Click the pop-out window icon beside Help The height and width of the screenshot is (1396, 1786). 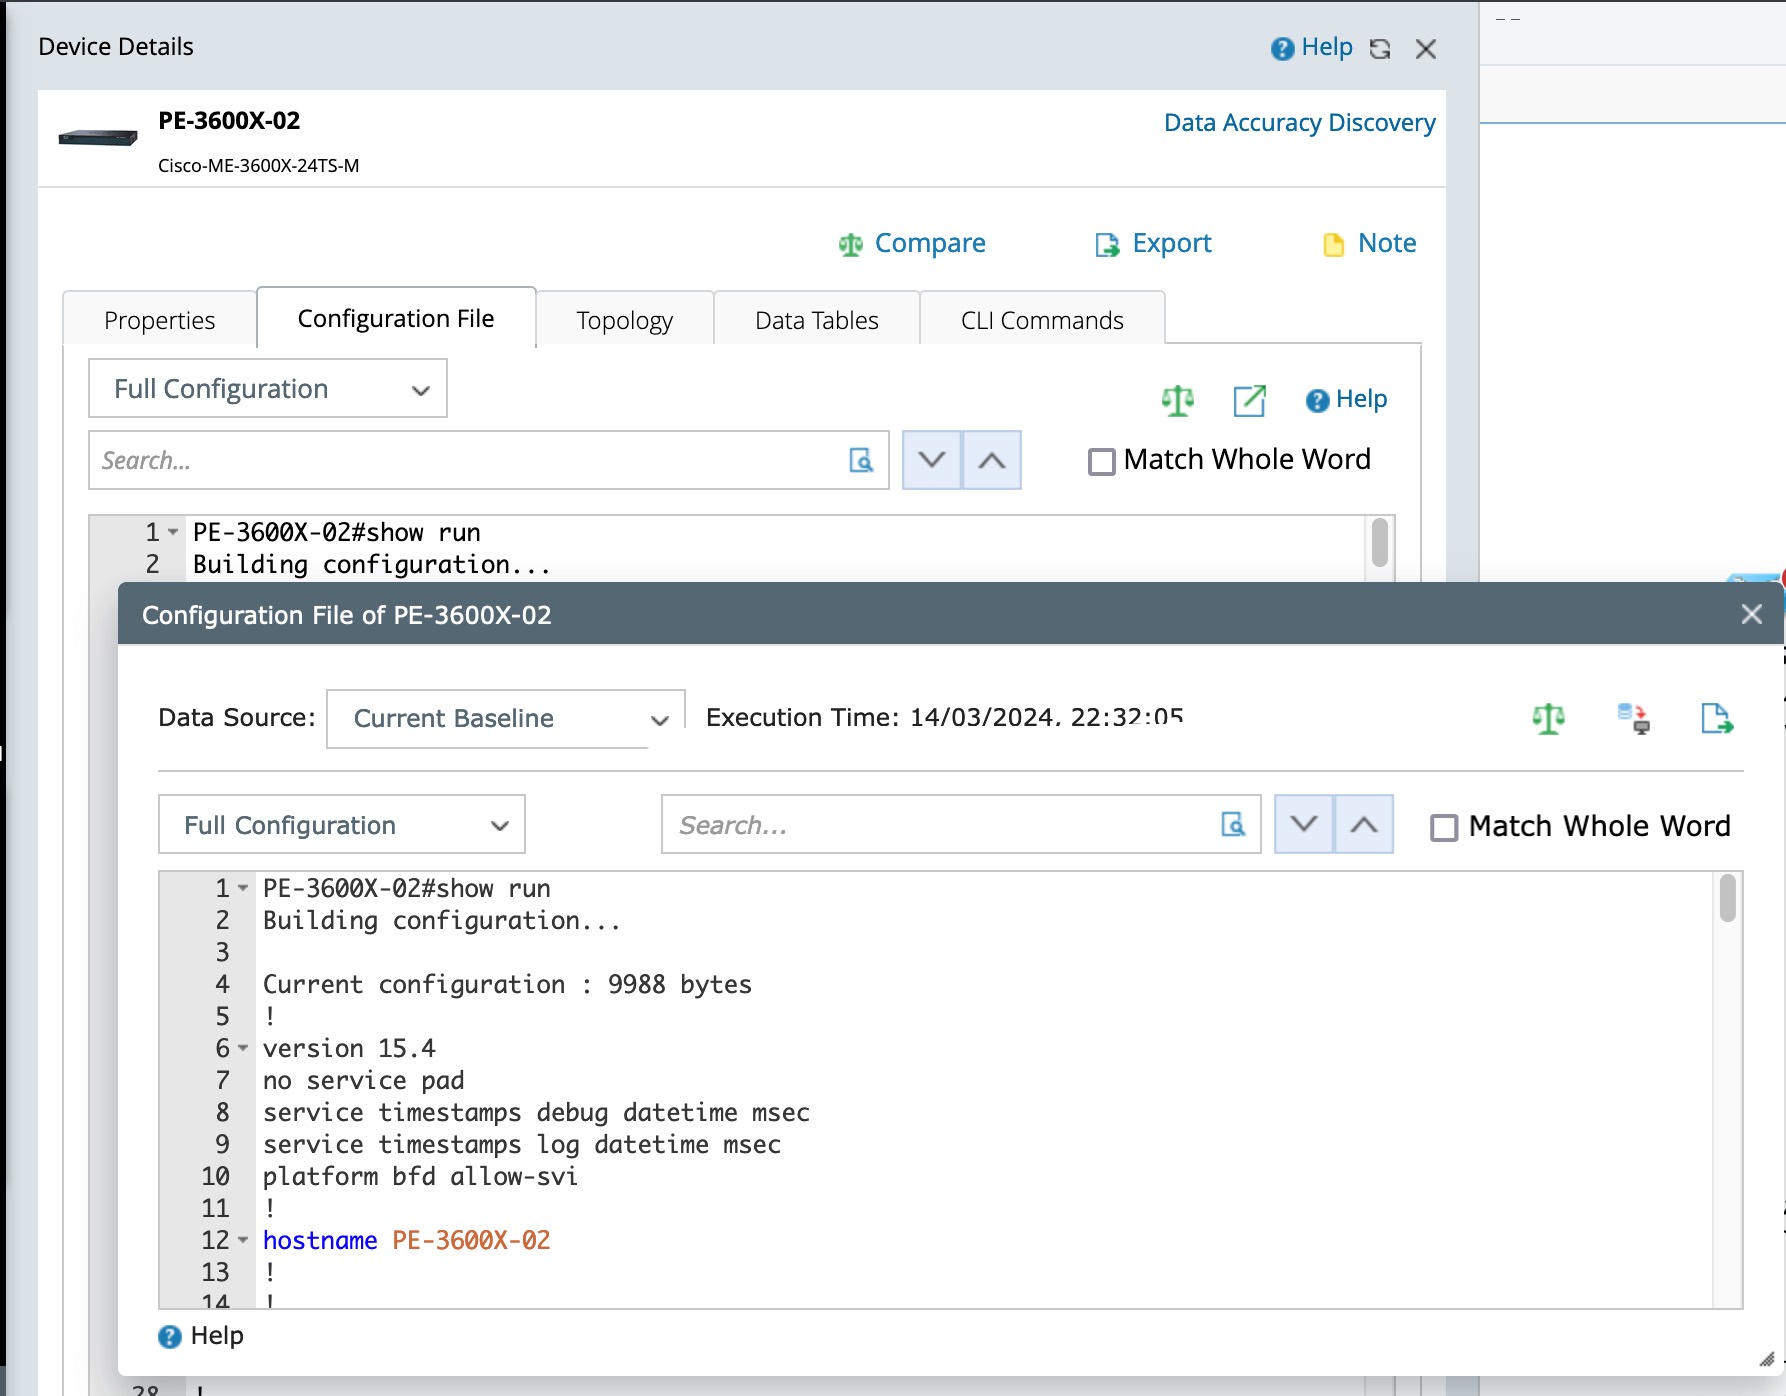(x=1249, y=400)
